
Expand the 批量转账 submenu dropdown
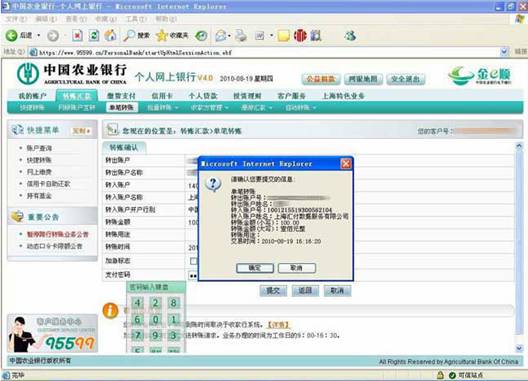coord(176,108)
